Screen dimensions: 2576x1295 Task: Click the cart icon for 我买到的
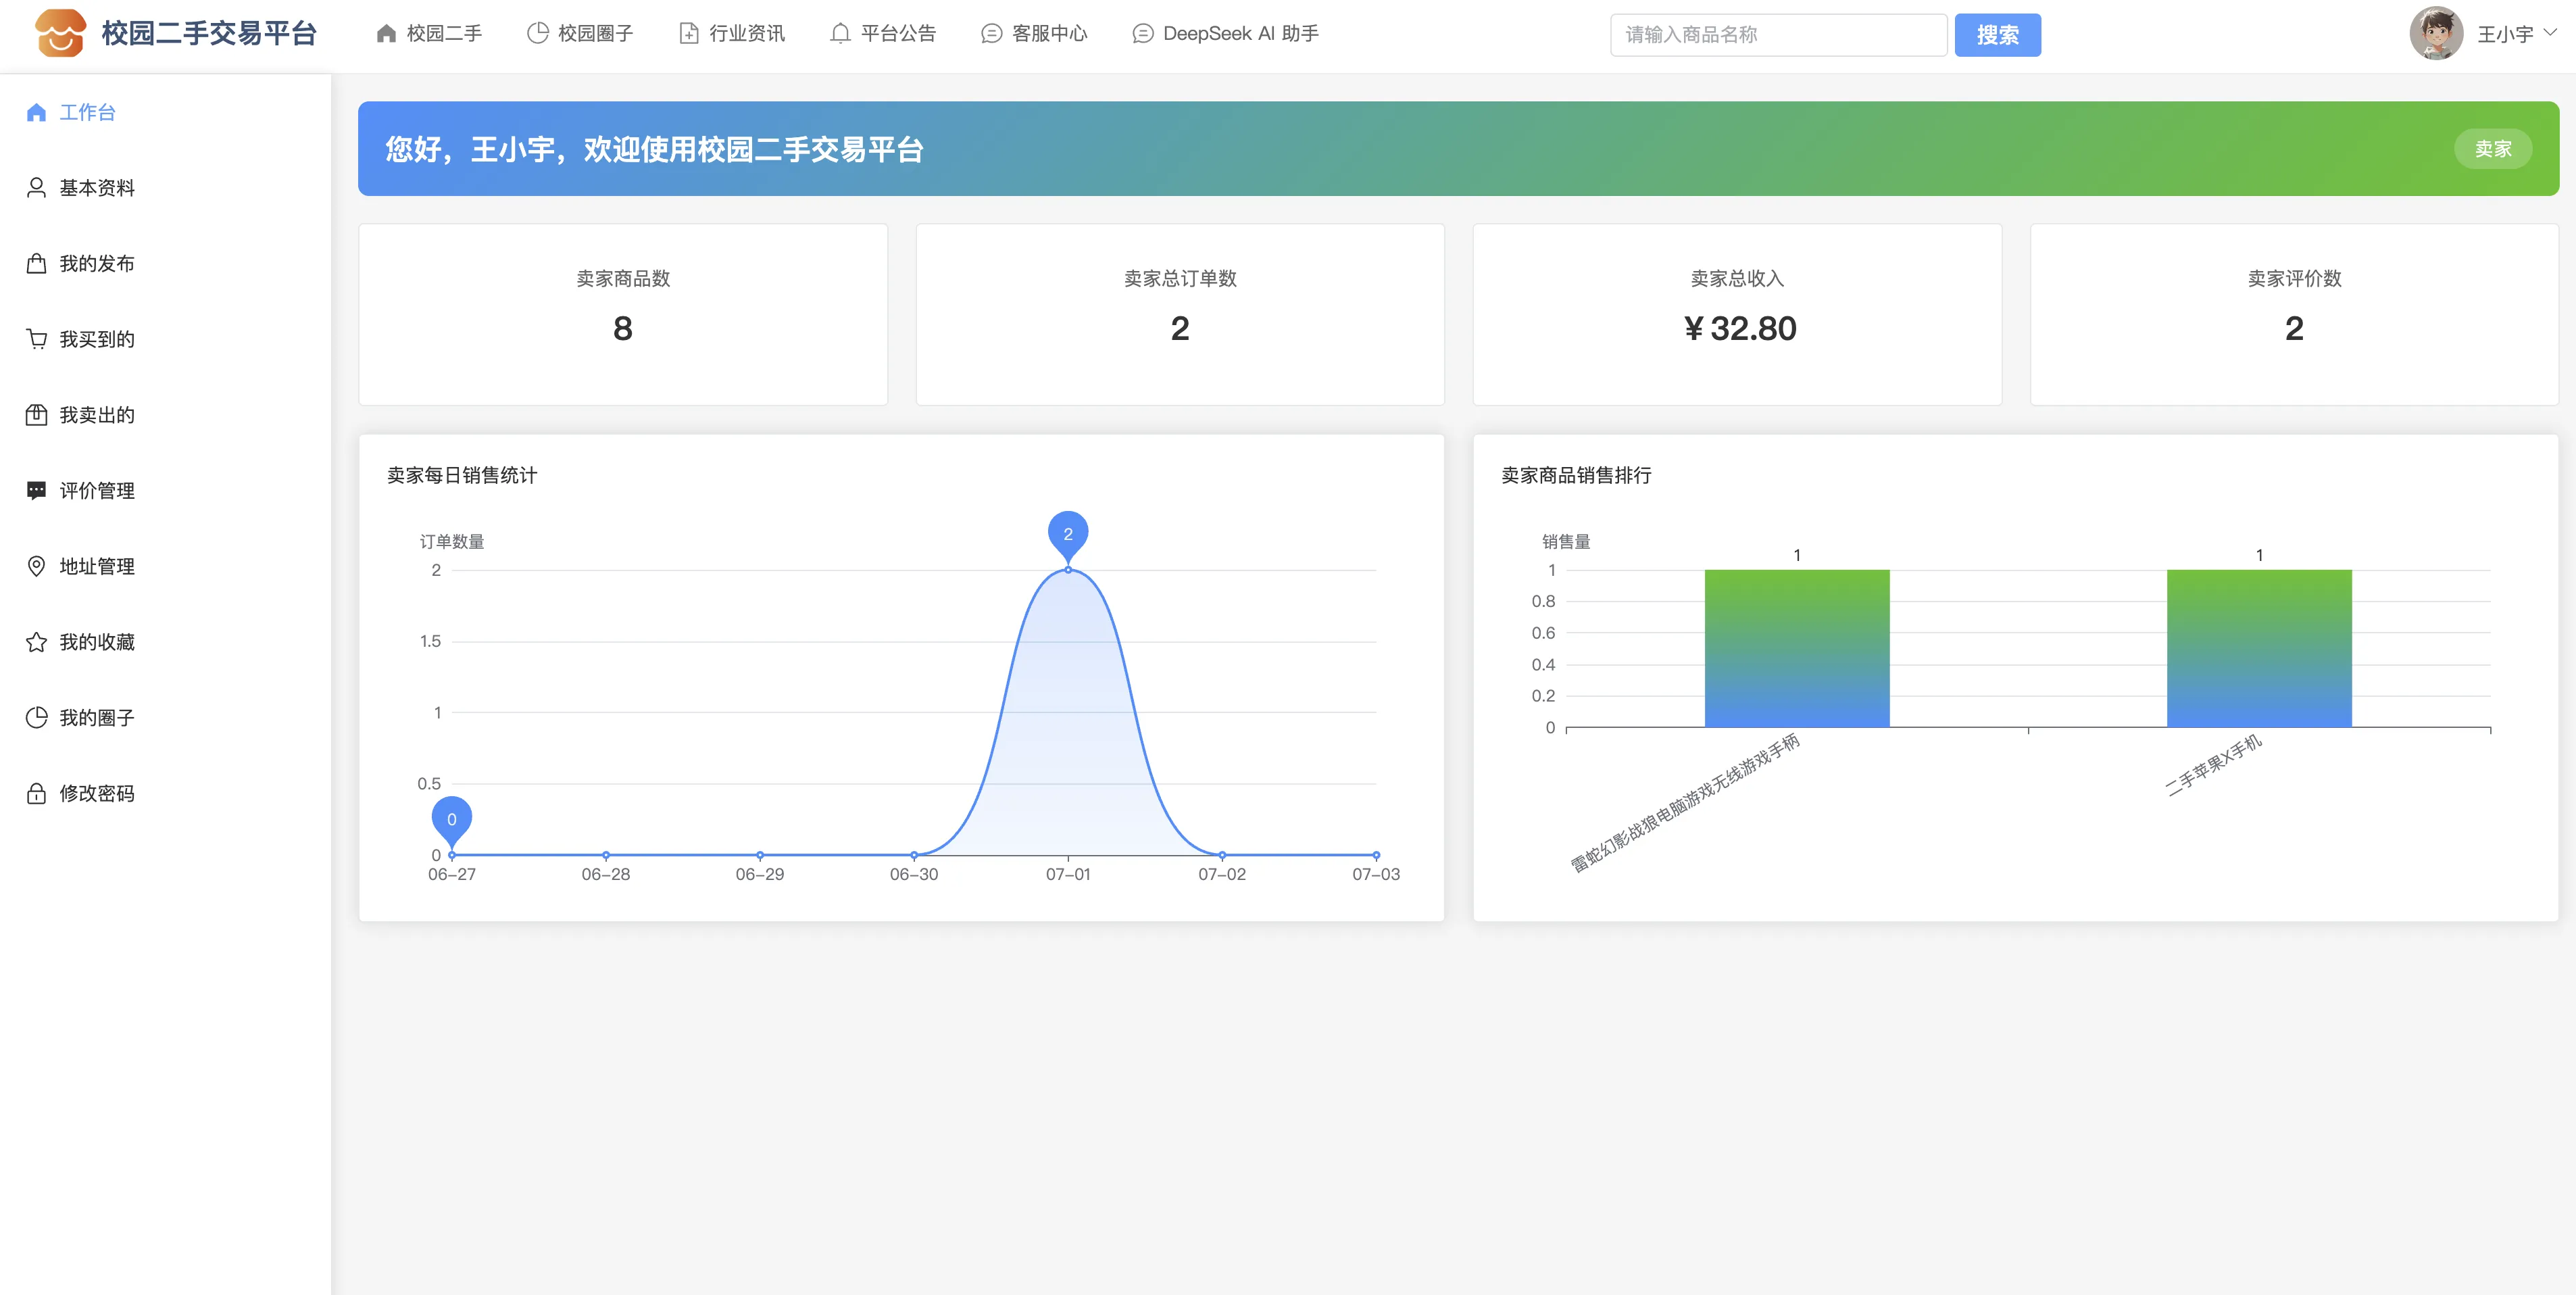coord(37,339)
